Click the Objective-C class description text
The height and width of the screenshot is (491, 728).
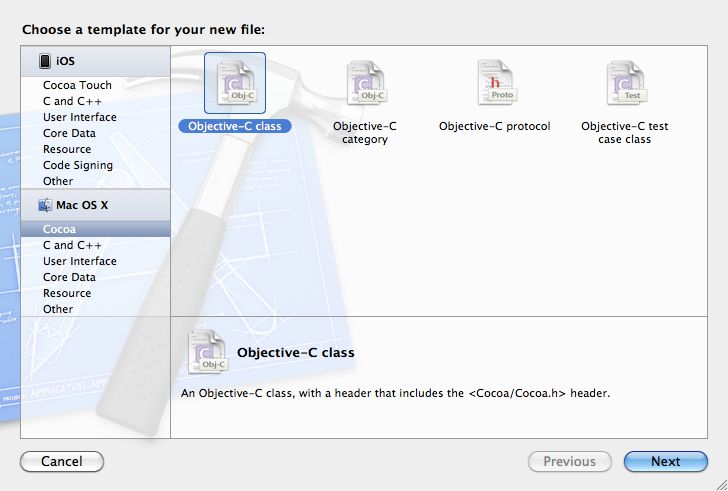coord(395,394)
